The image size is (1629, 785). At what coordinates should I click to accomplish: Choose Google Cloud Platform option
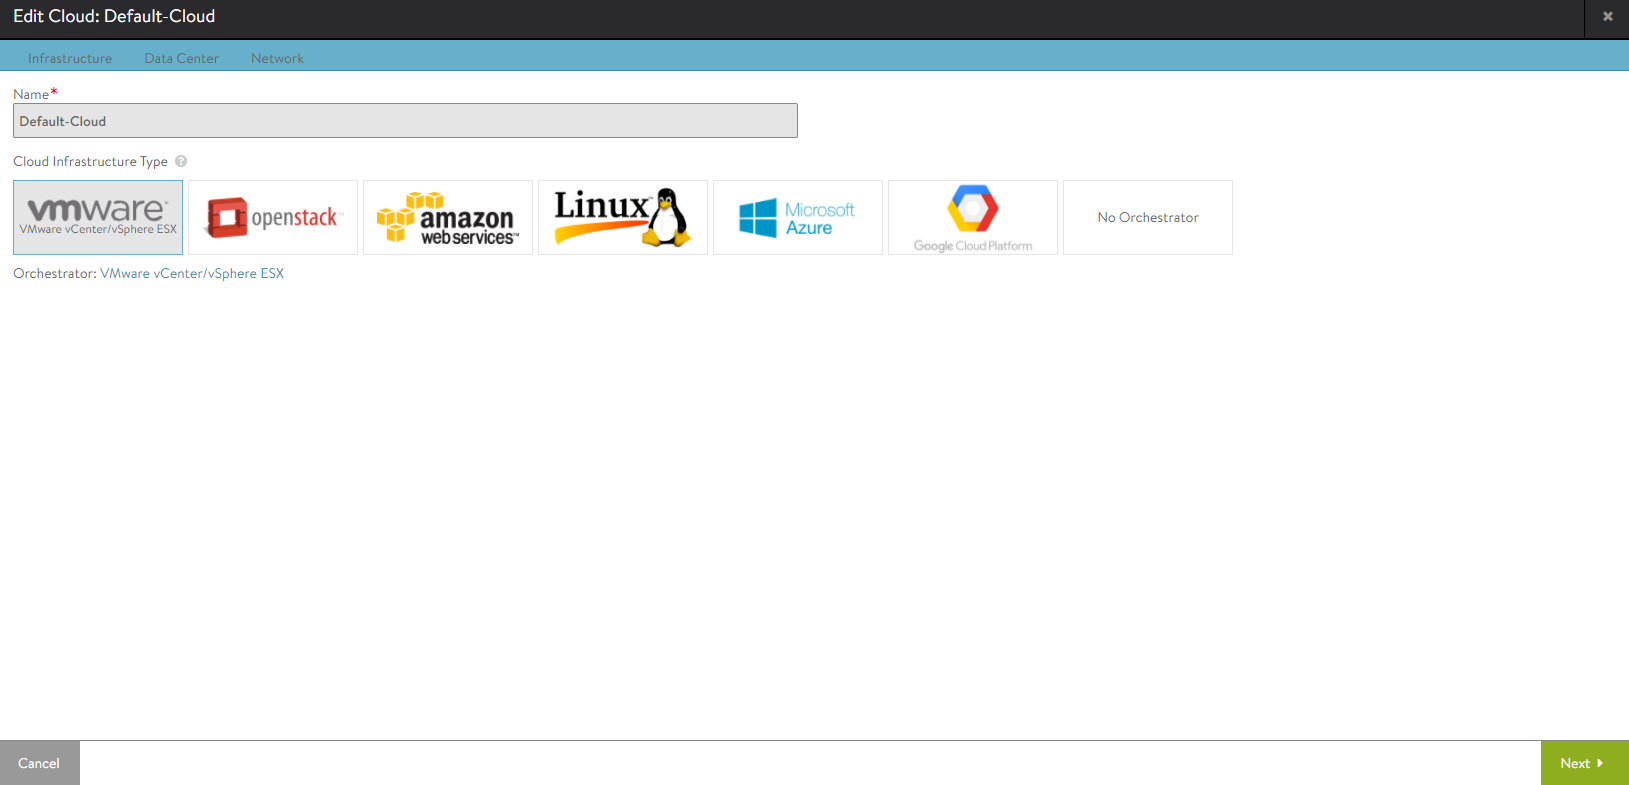point(973,217)
